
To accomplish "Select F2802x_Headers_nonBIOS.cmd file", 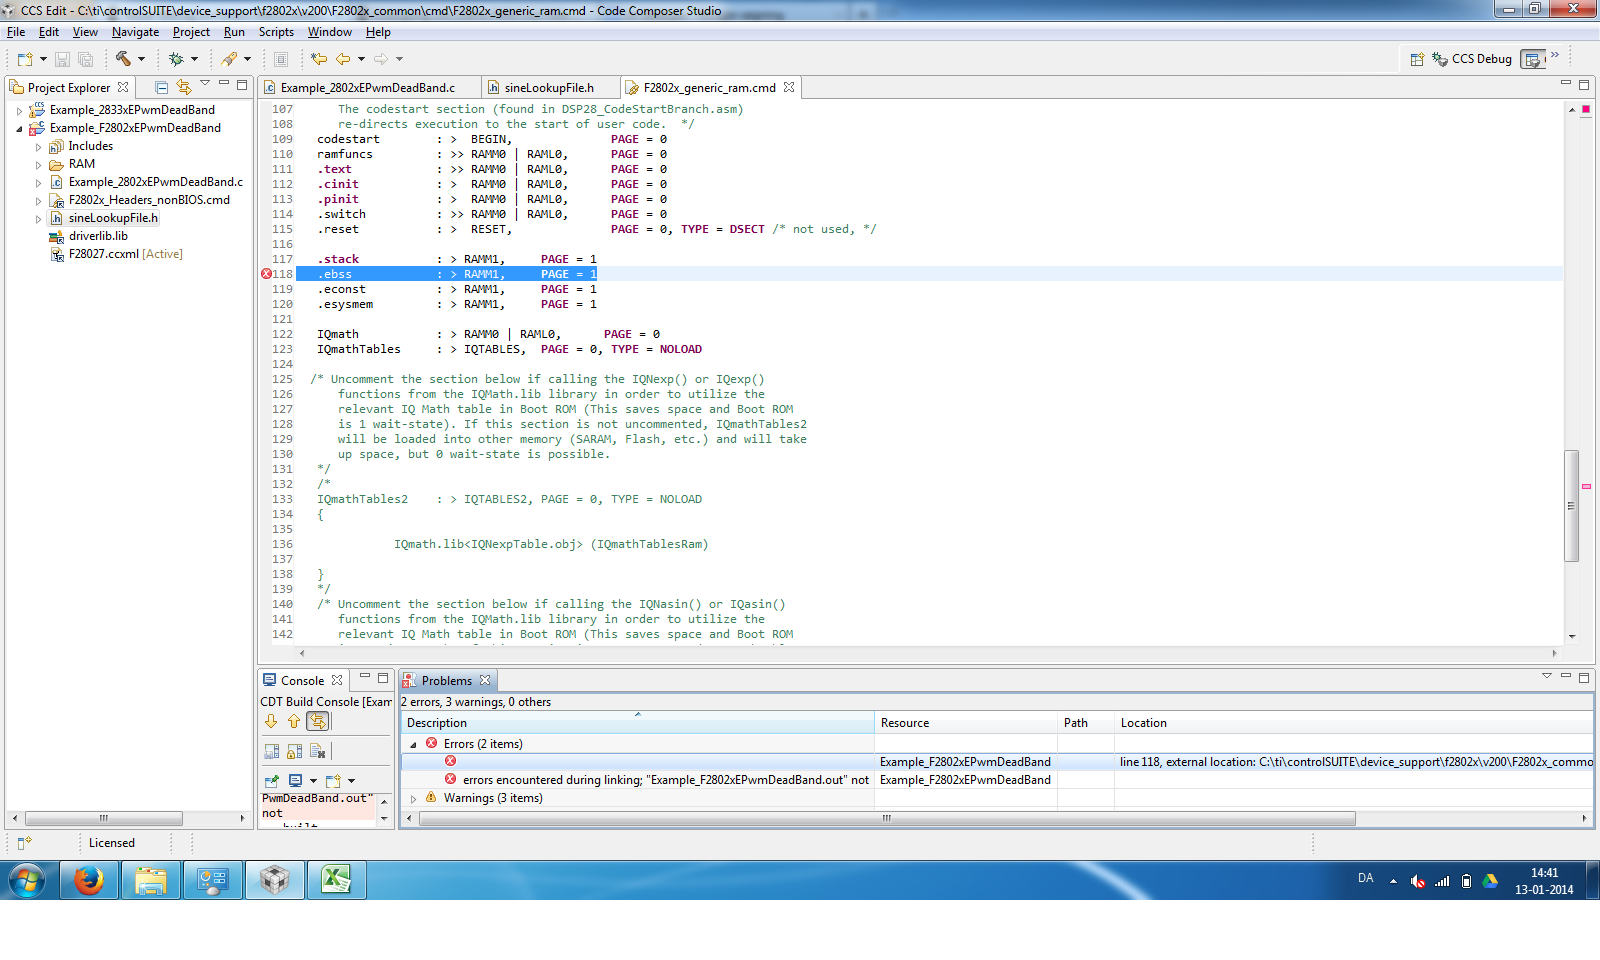I will 149,201.
